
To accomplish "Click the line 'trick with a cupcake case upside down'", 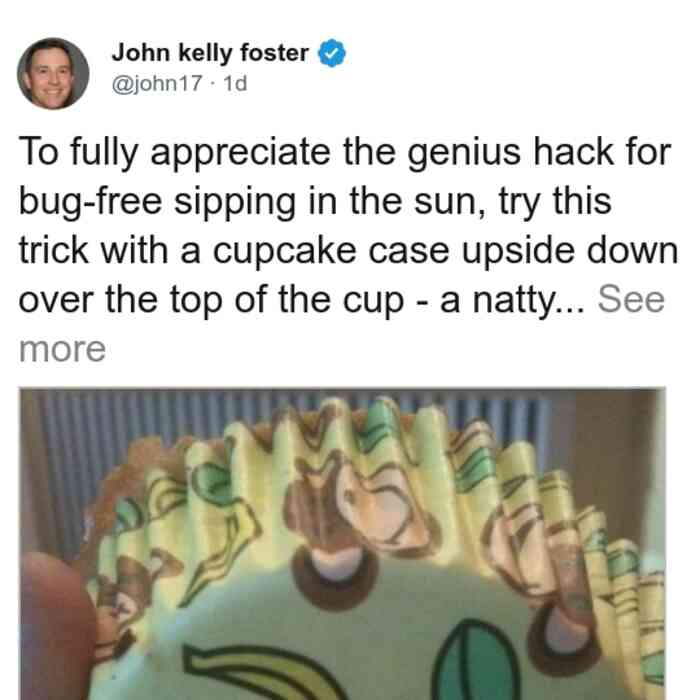I will click(348, 251).
